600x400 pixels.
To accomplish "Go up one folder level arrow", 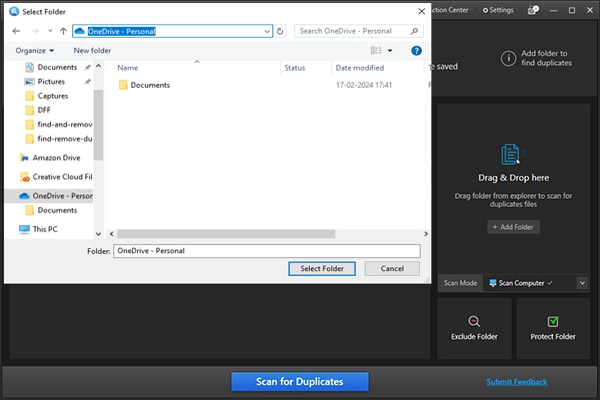I will [x=64, y=31].
